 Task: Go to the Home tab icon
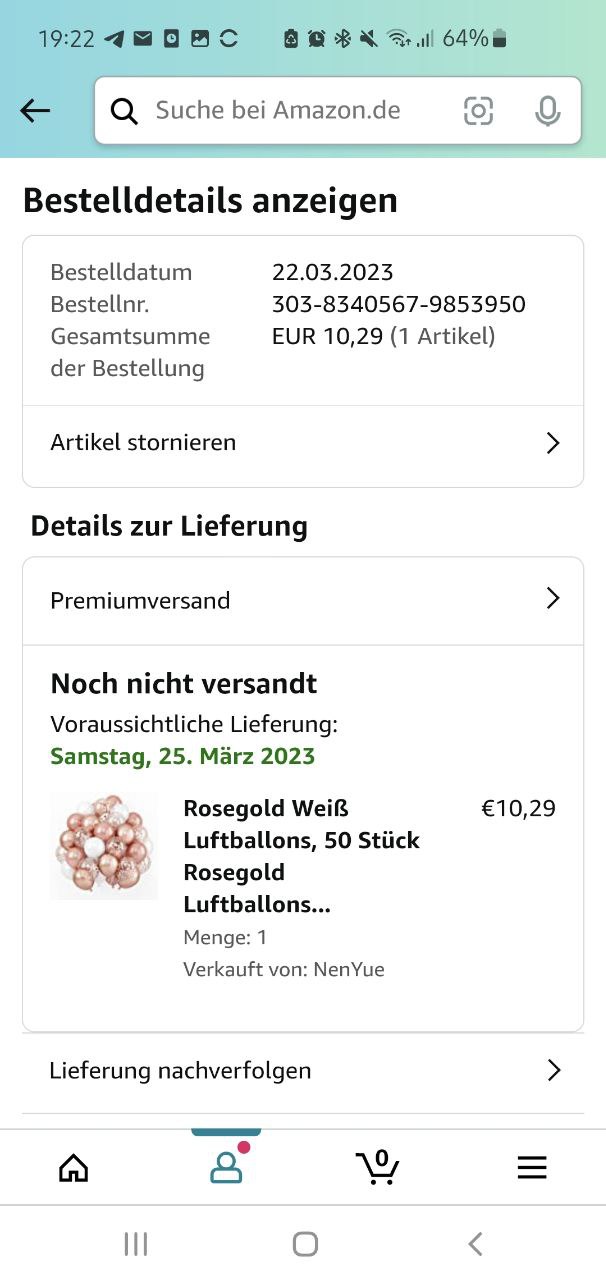74,1167
